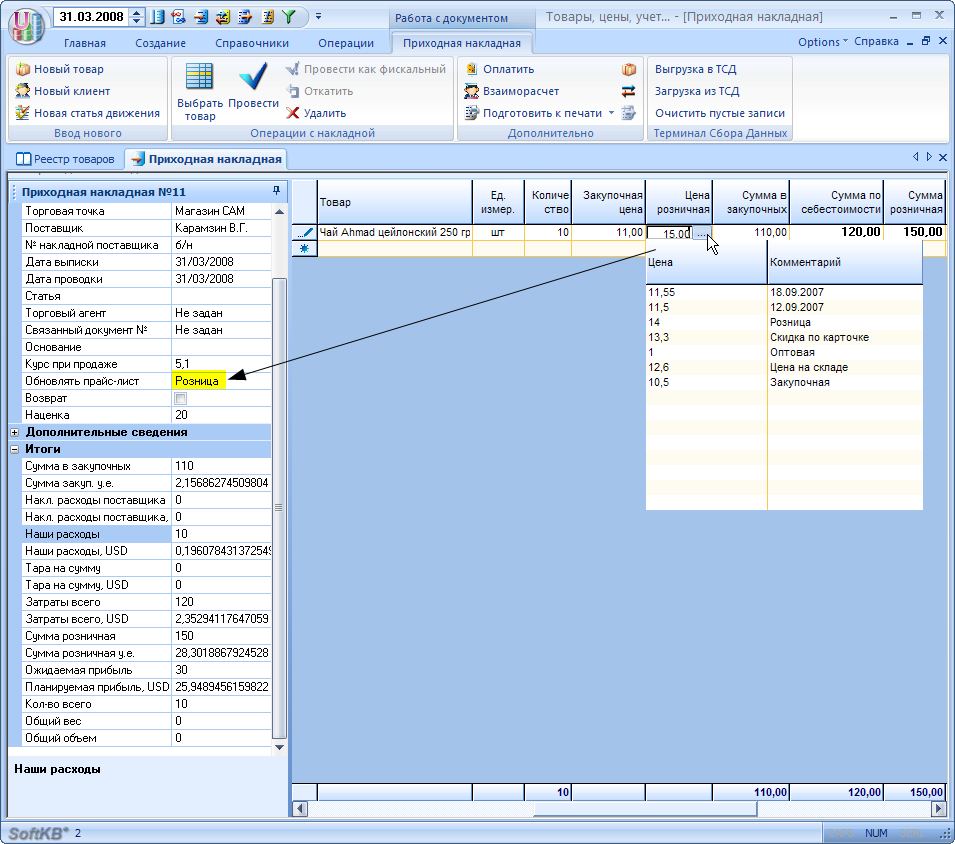Open the Справочники ribbon tab
Screen dimensions: 955x844
(x=252, y=43)
